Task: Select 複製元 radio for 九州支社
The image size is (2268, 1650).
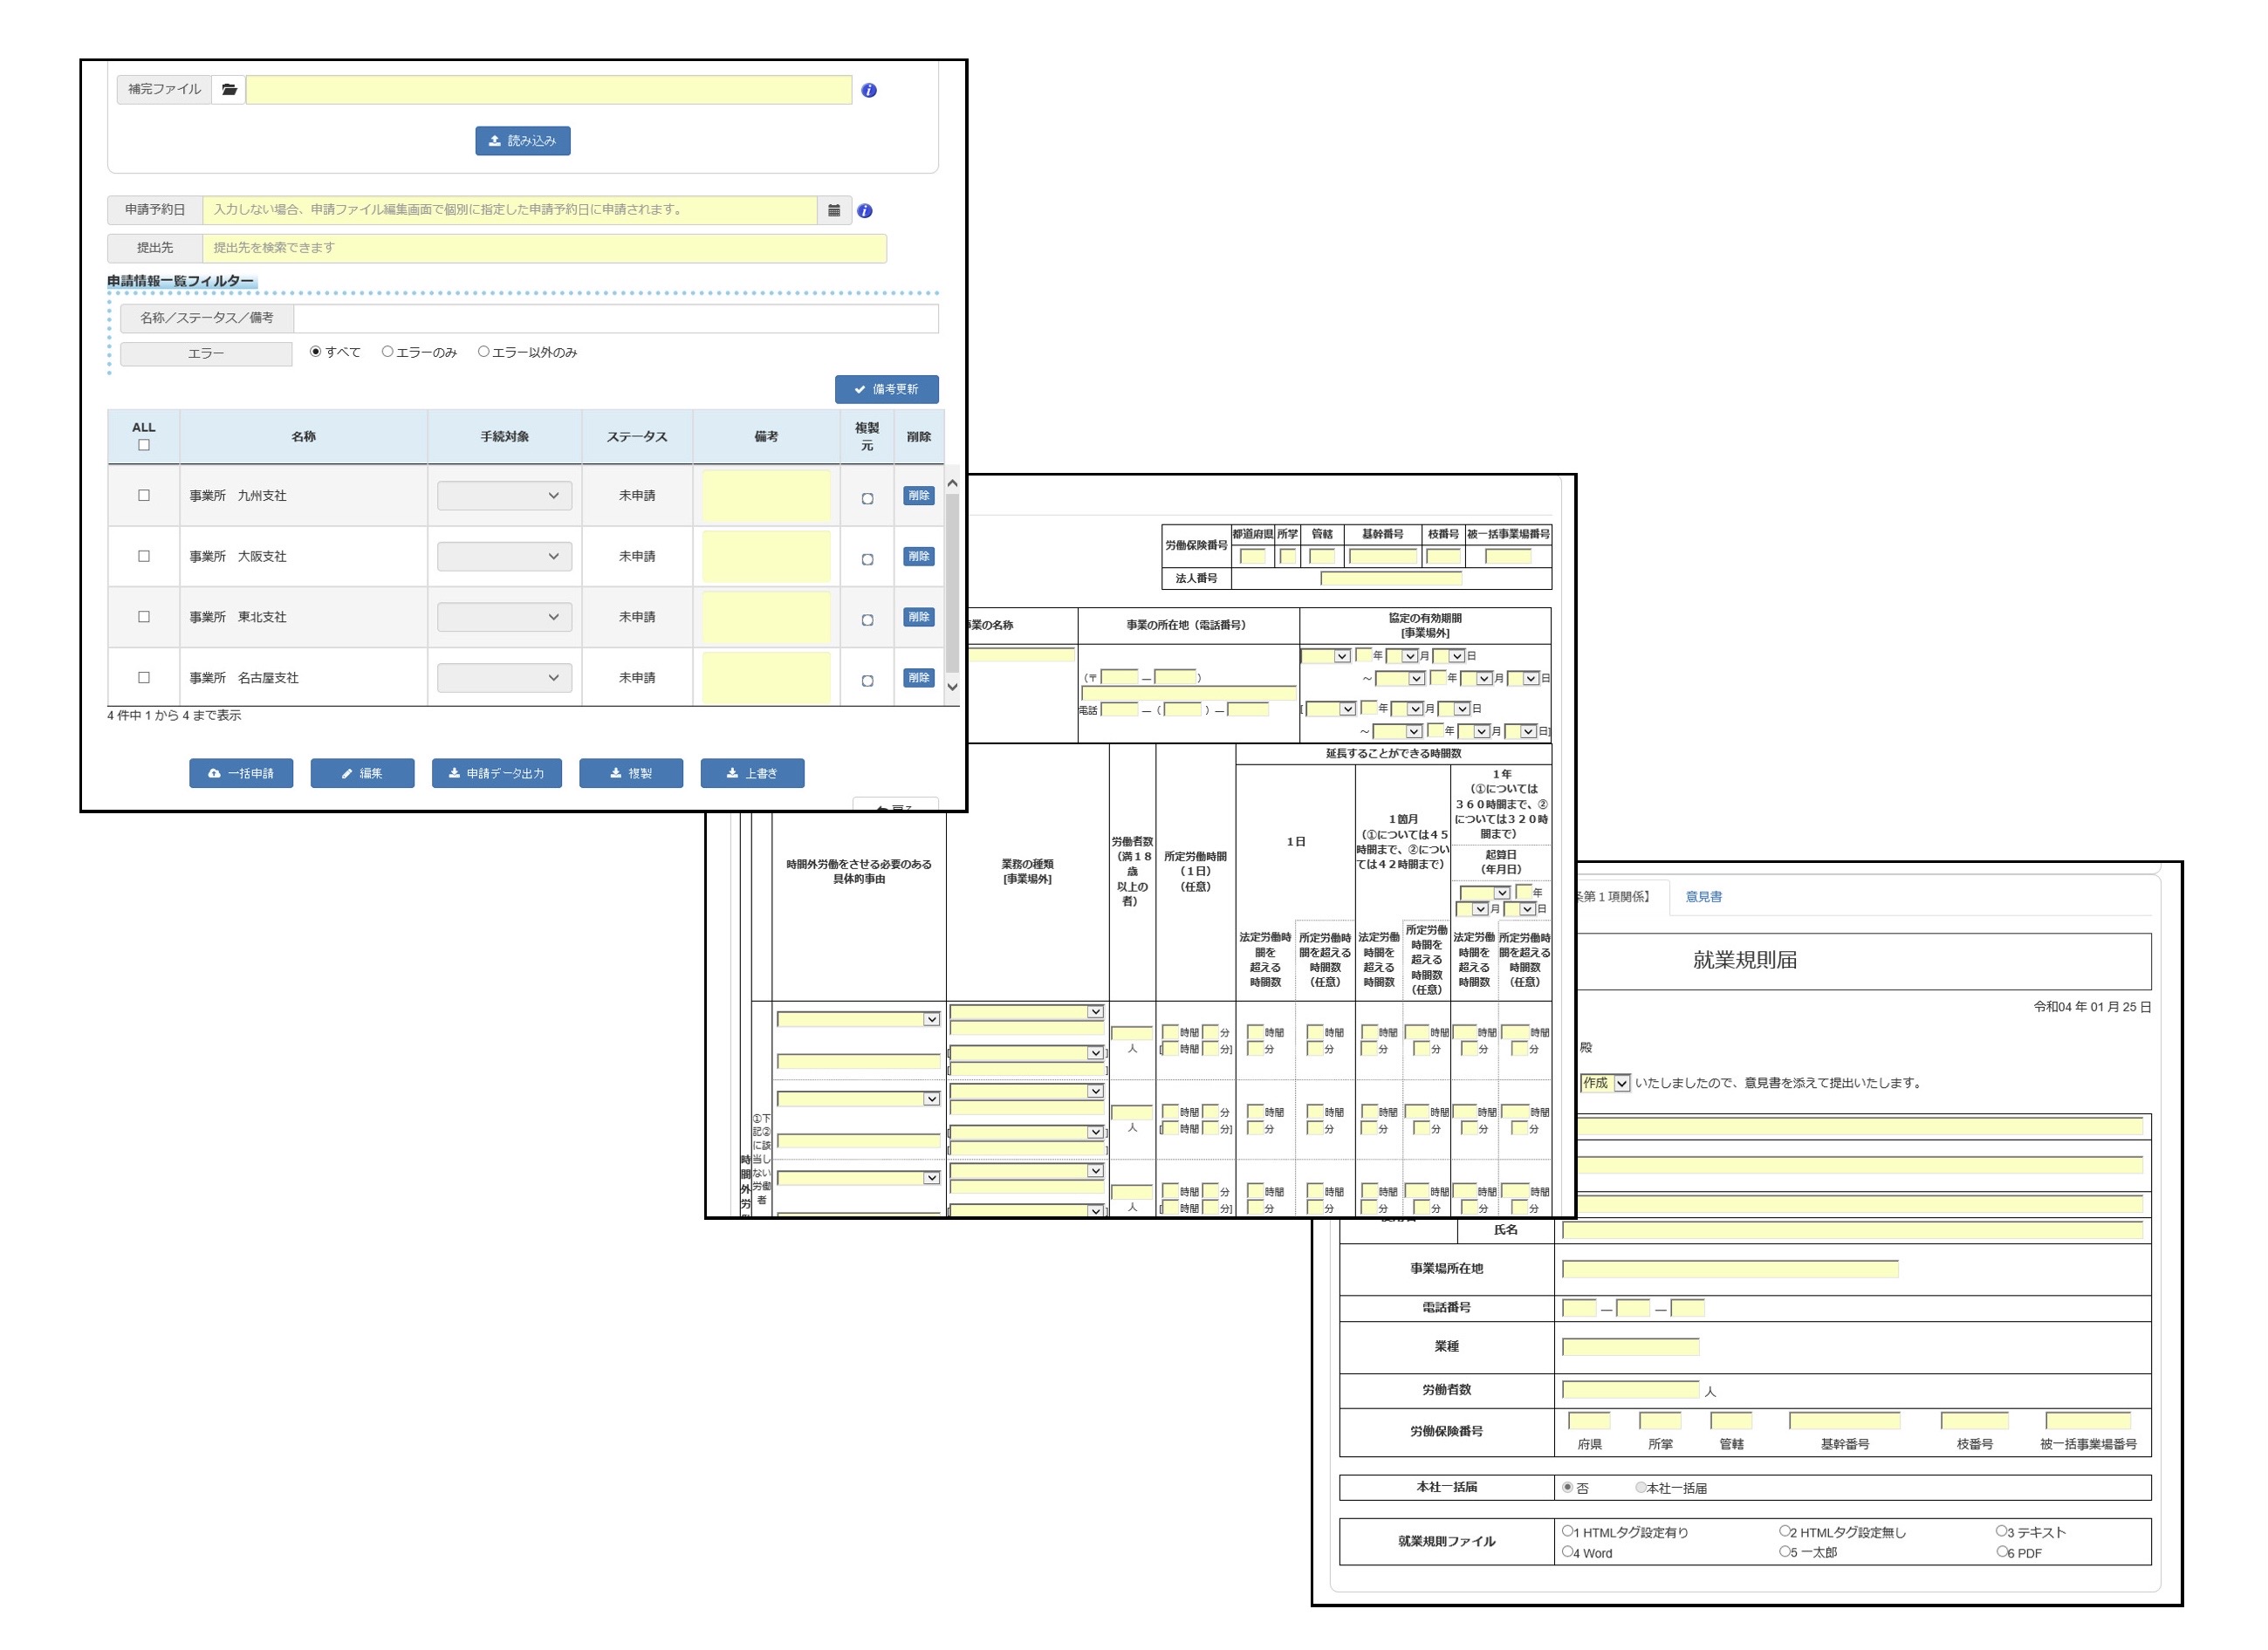Action: pos(867,499)
